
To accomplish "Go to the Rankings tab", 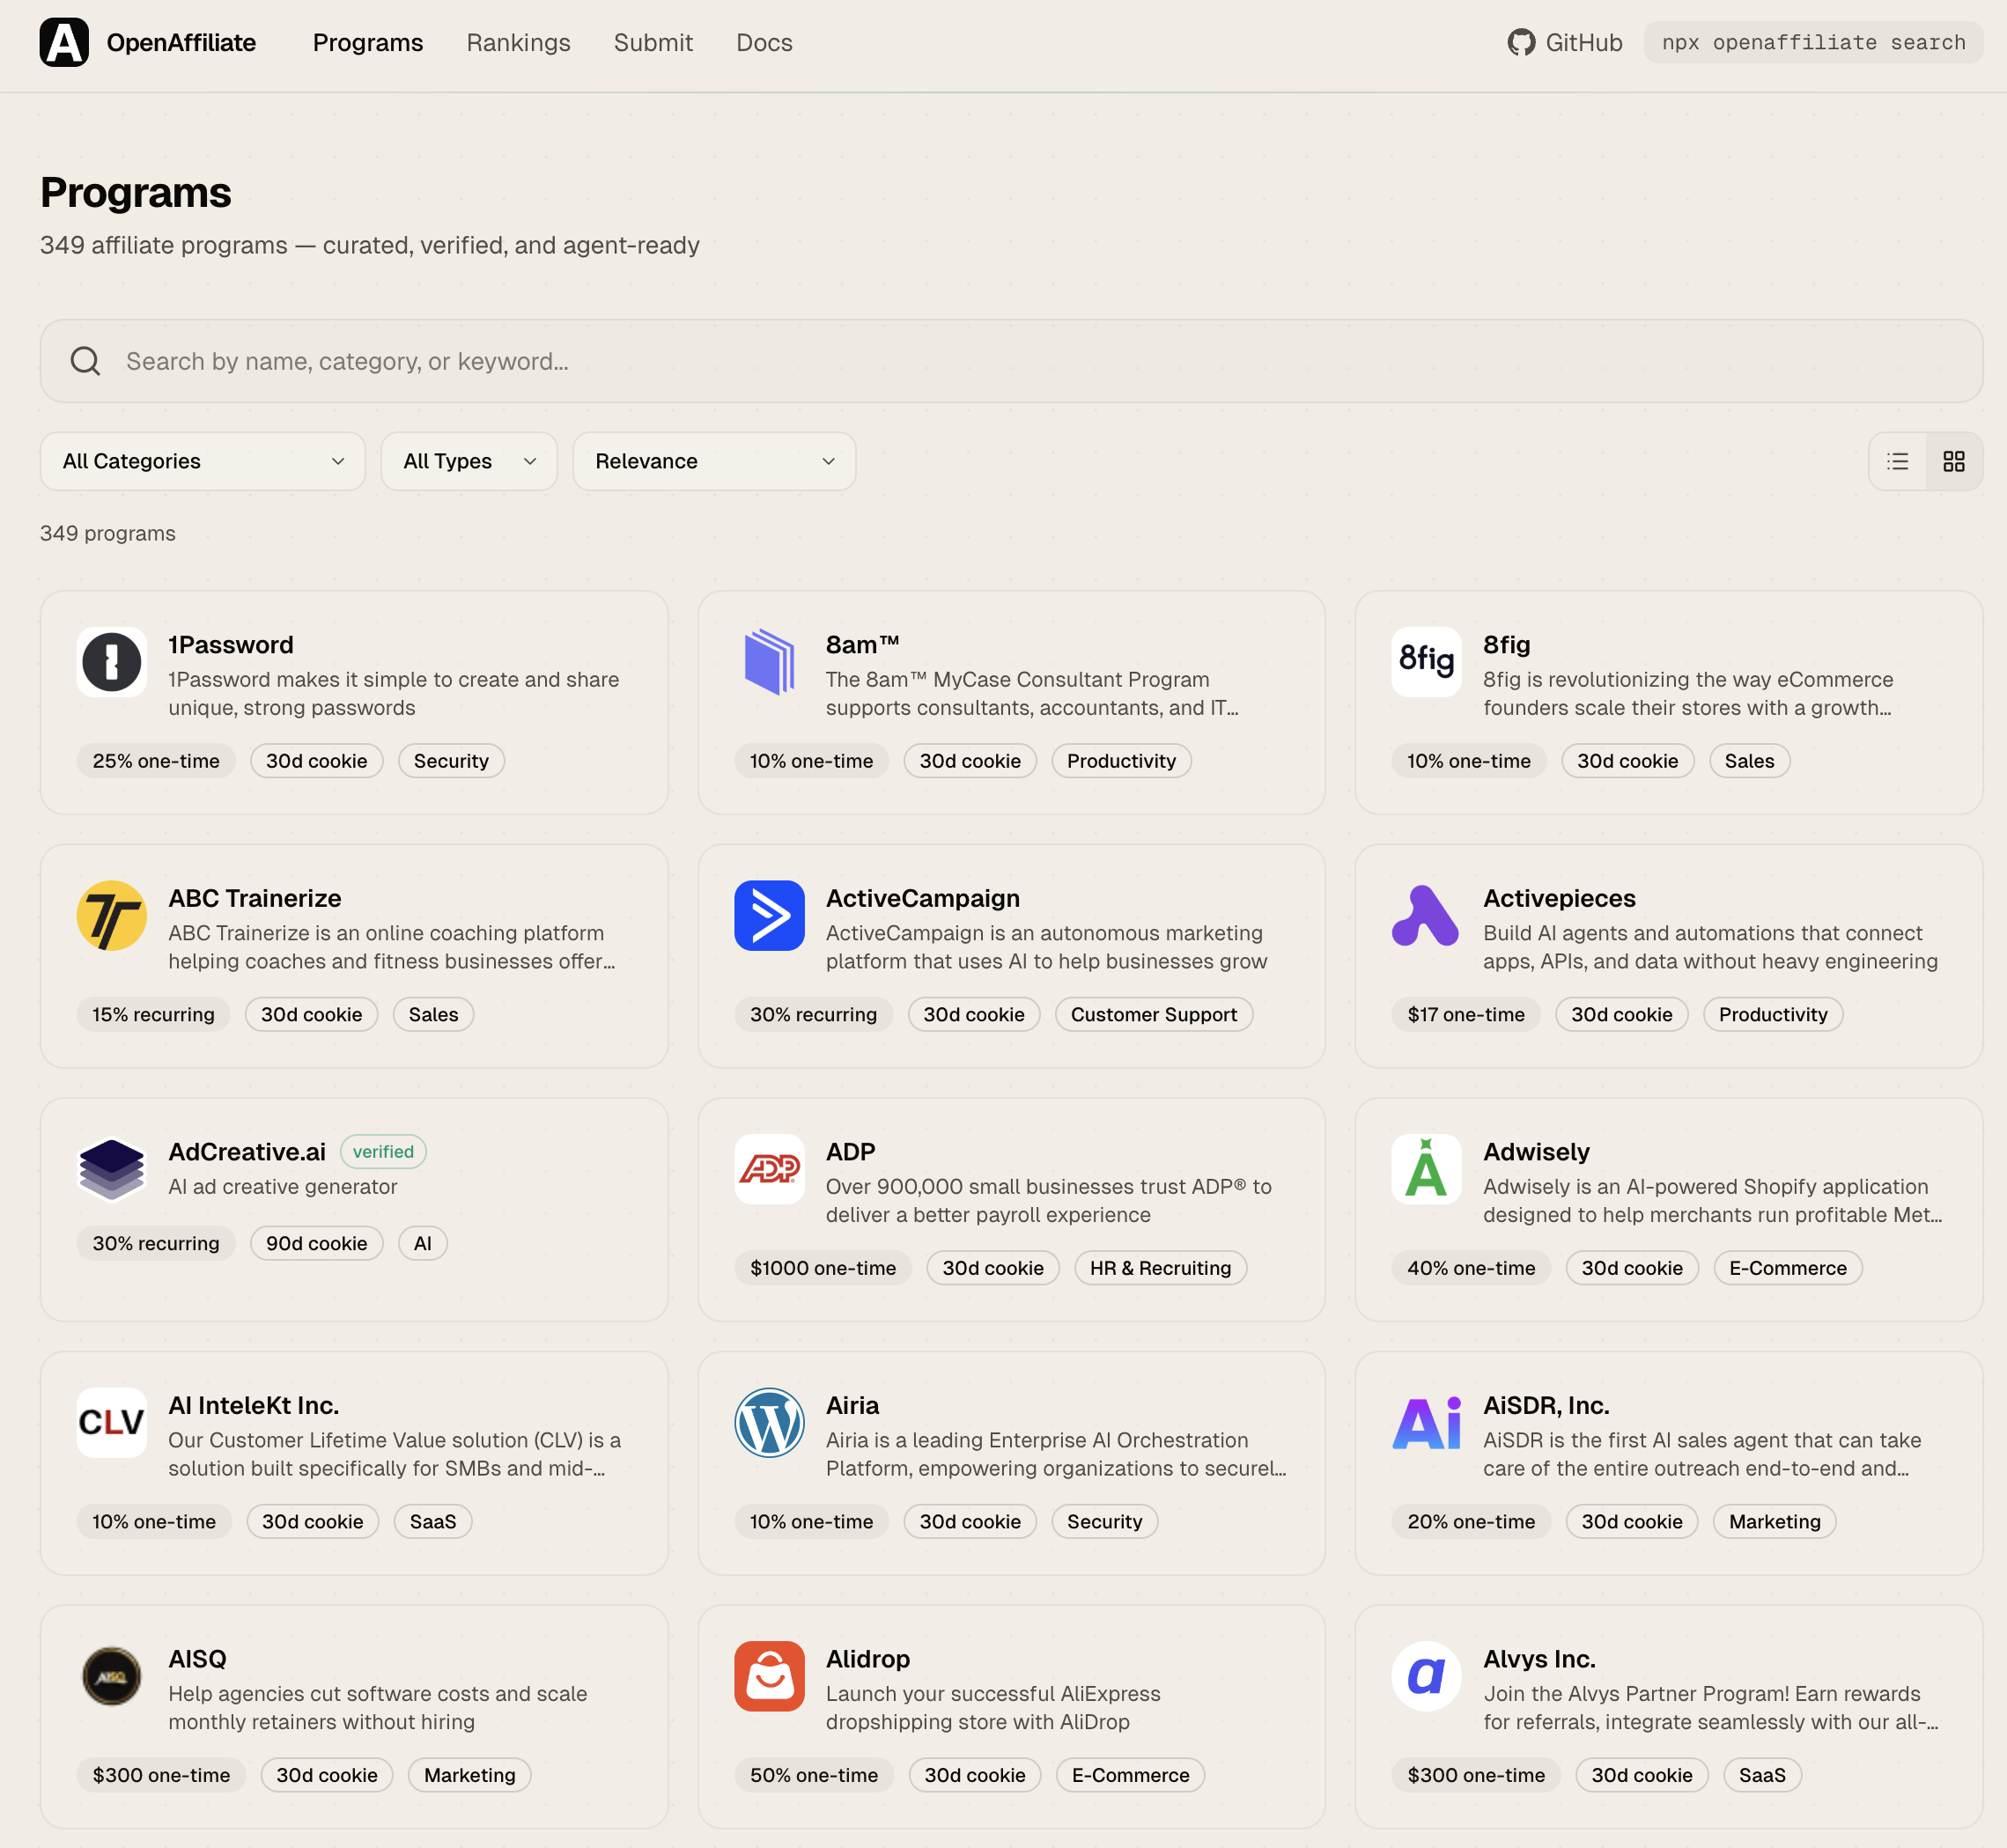I will pos(517,42).
